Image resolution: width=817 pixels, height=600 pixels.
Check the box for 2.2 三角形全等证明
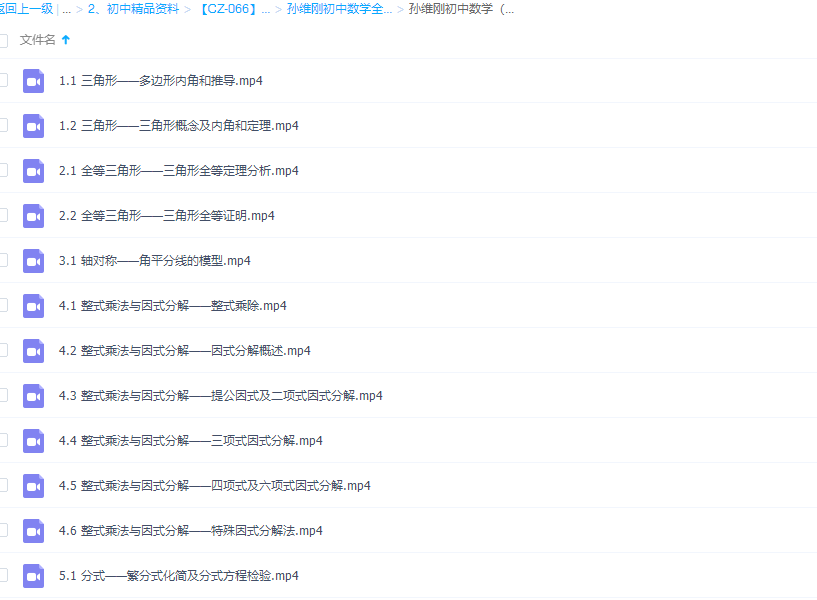pos(6,215)
